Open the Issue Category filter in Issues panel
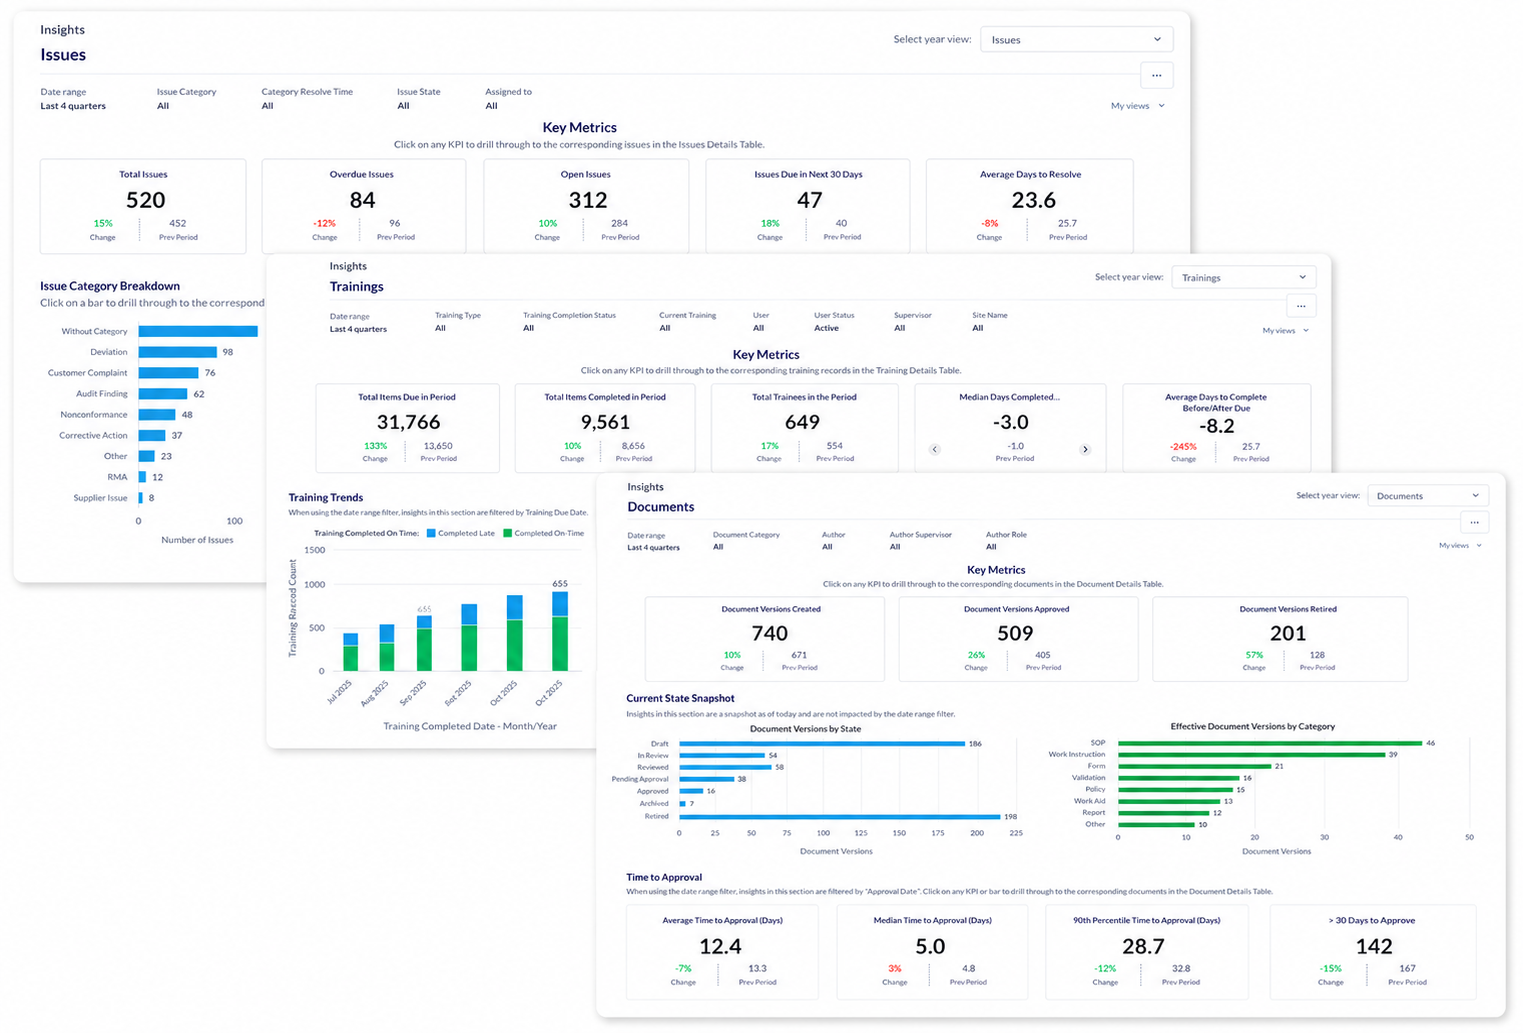 tap(186, 98)
